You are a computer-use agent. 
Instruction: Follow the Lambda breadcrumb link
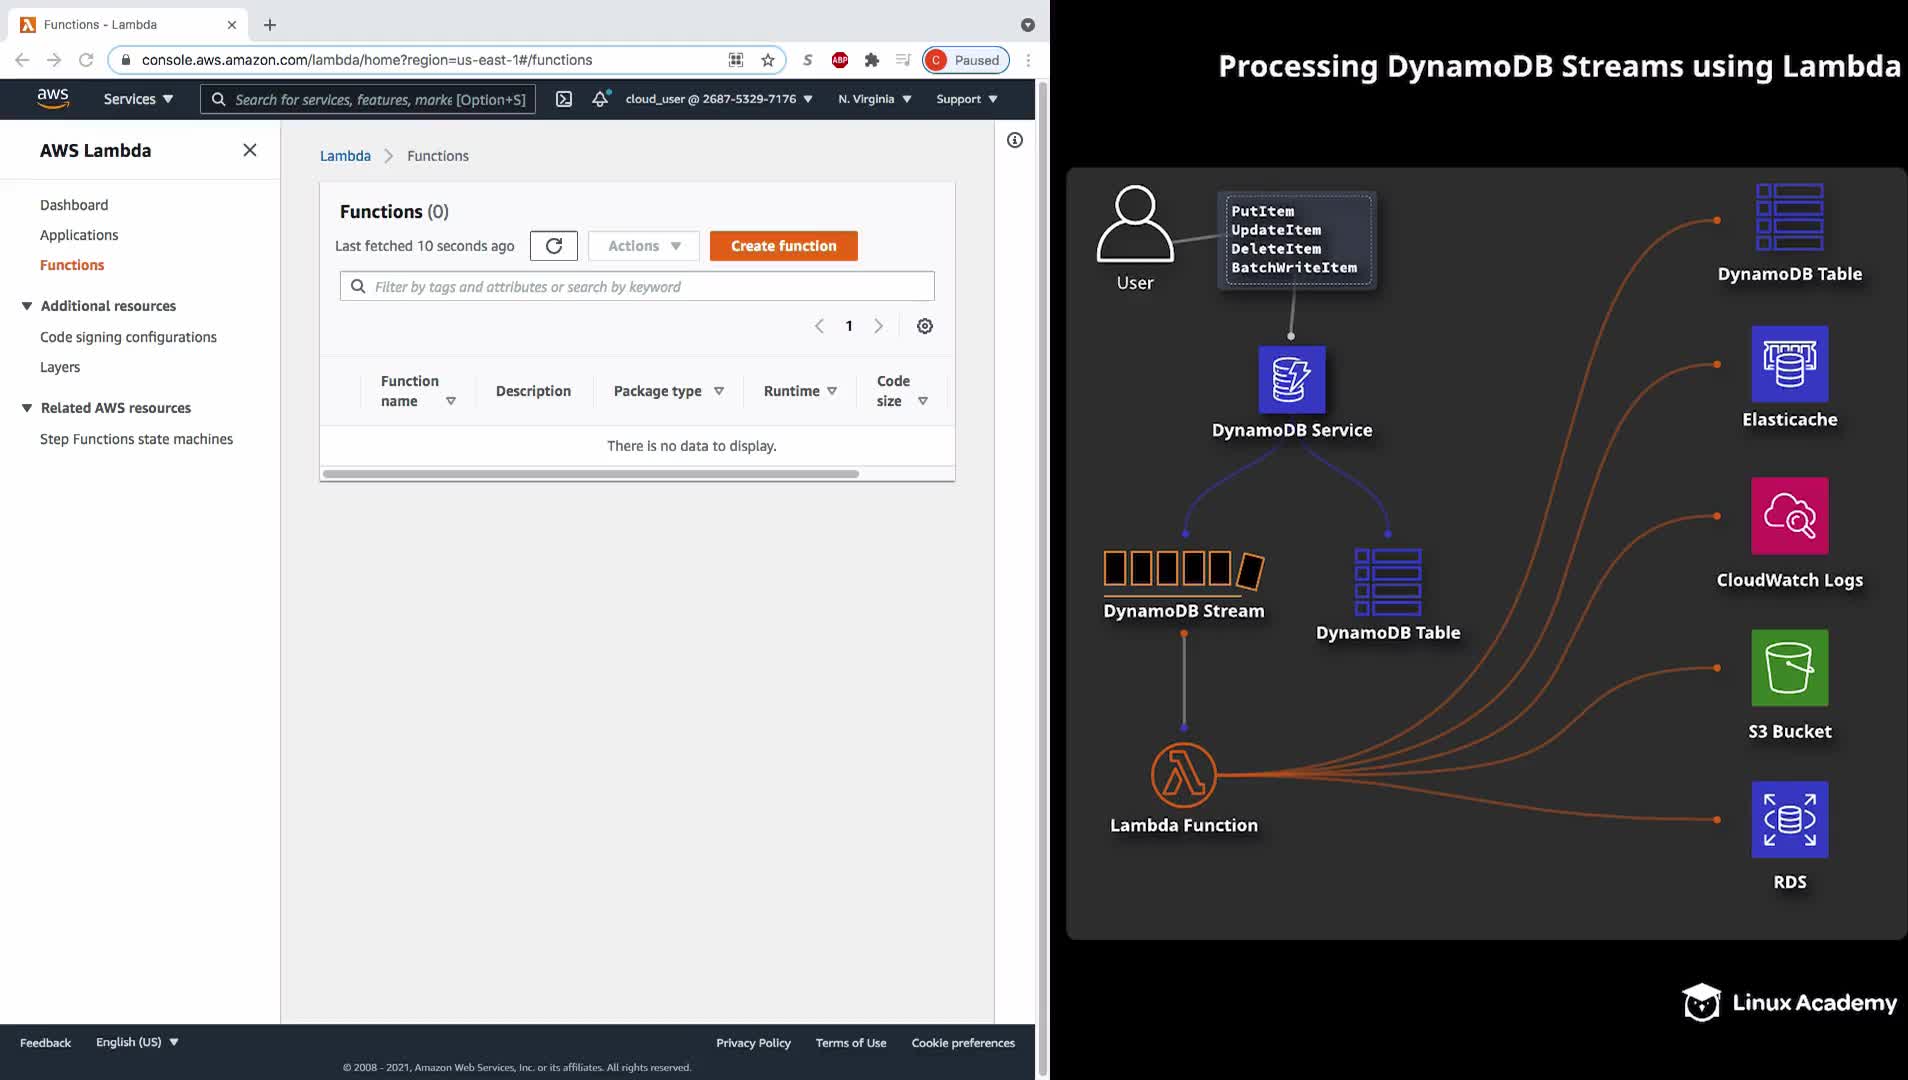pos(345,156)
